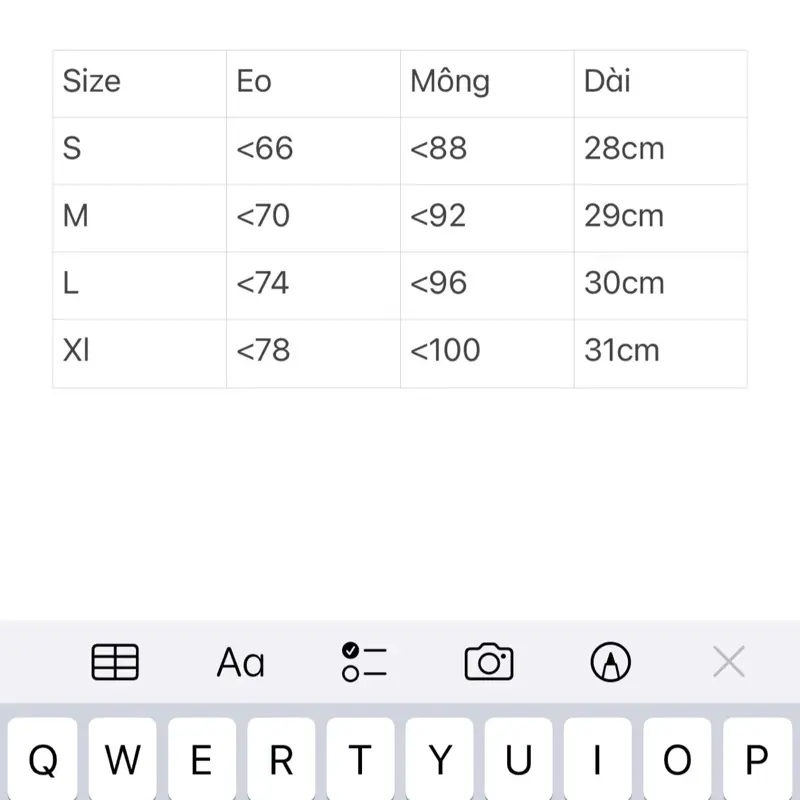Tap the markup pen icon
This screenshot has height=800, width=800.
tap(611, 662)
